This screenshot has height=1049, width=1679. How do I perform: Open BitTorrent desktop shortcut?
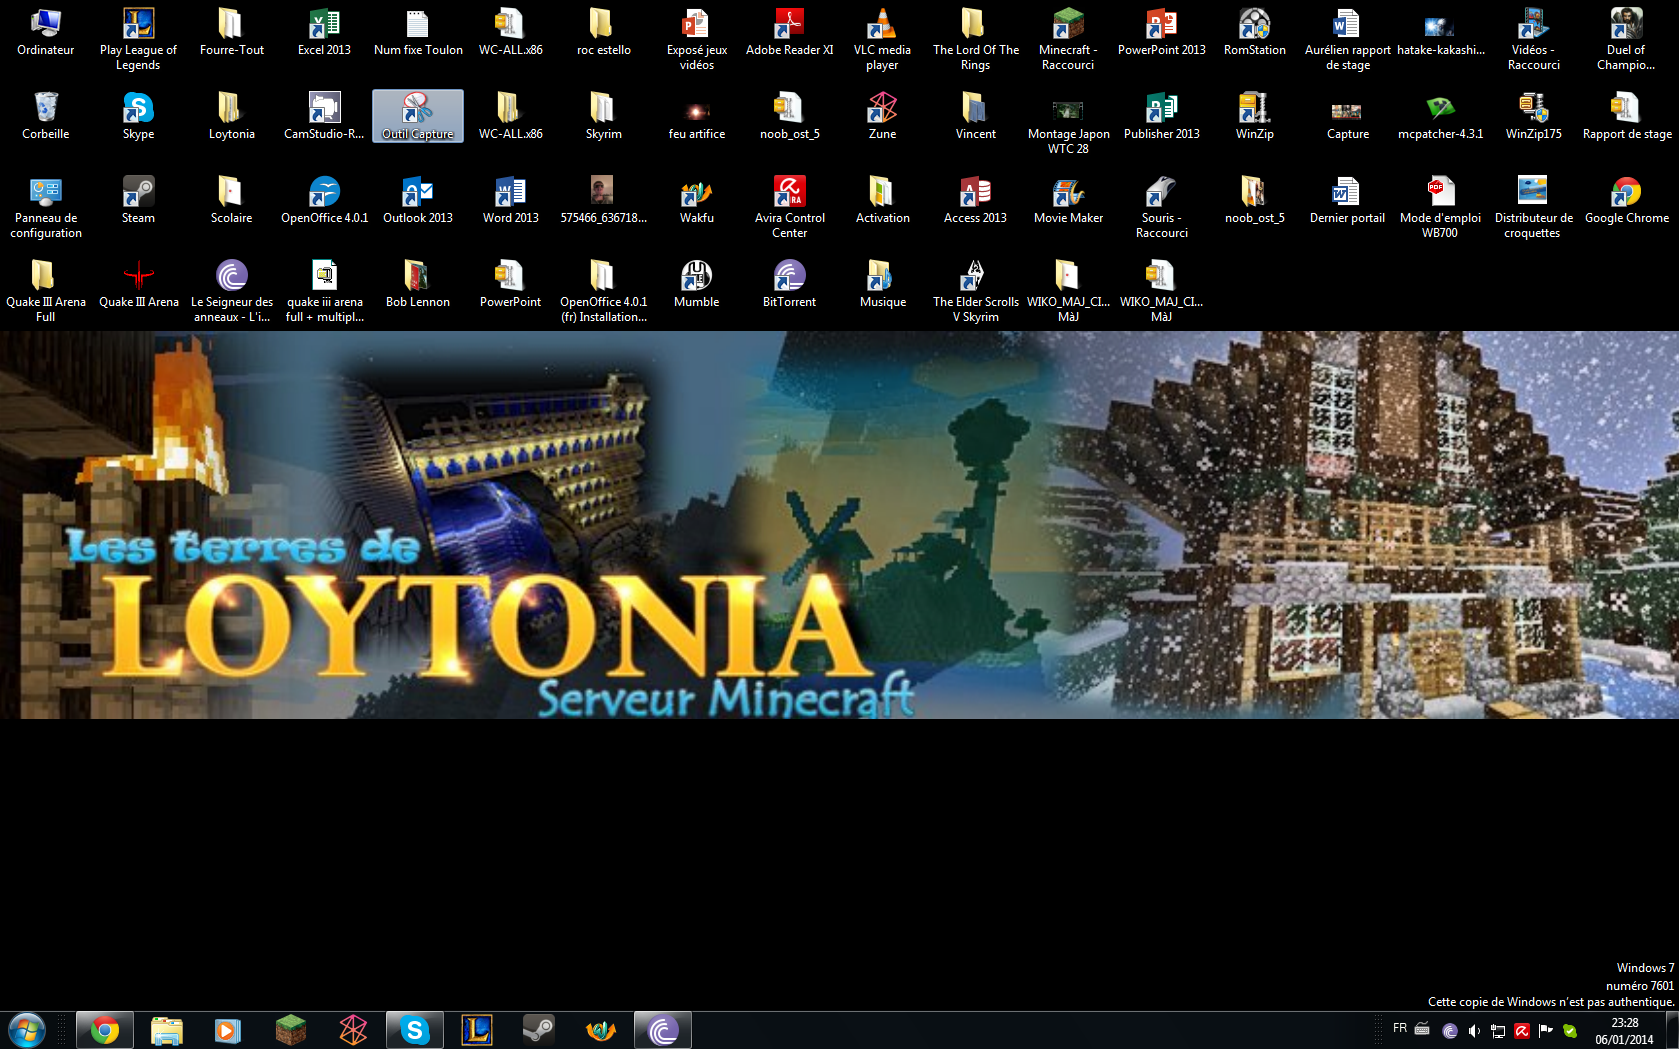pyautogui.click(x=789, y=284)
